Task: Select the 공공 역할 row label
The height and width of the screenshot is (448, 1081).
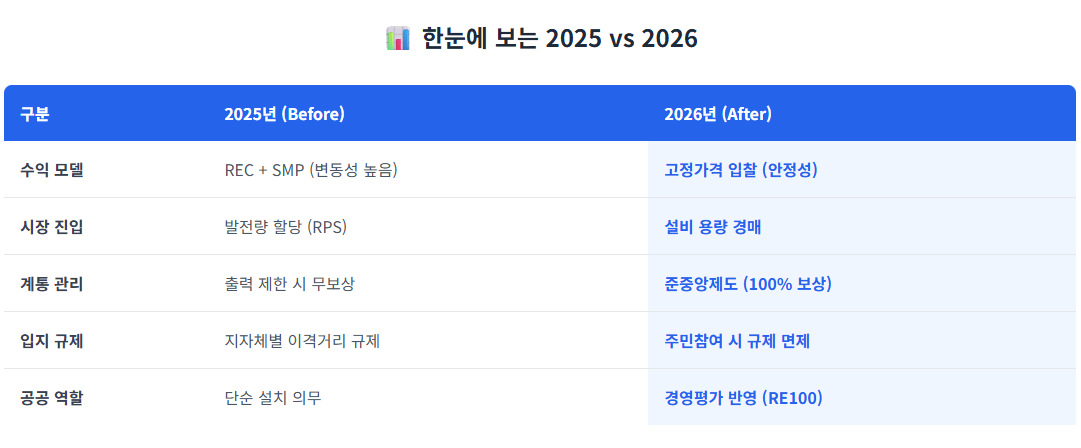Action: click(x=52, y=398)
